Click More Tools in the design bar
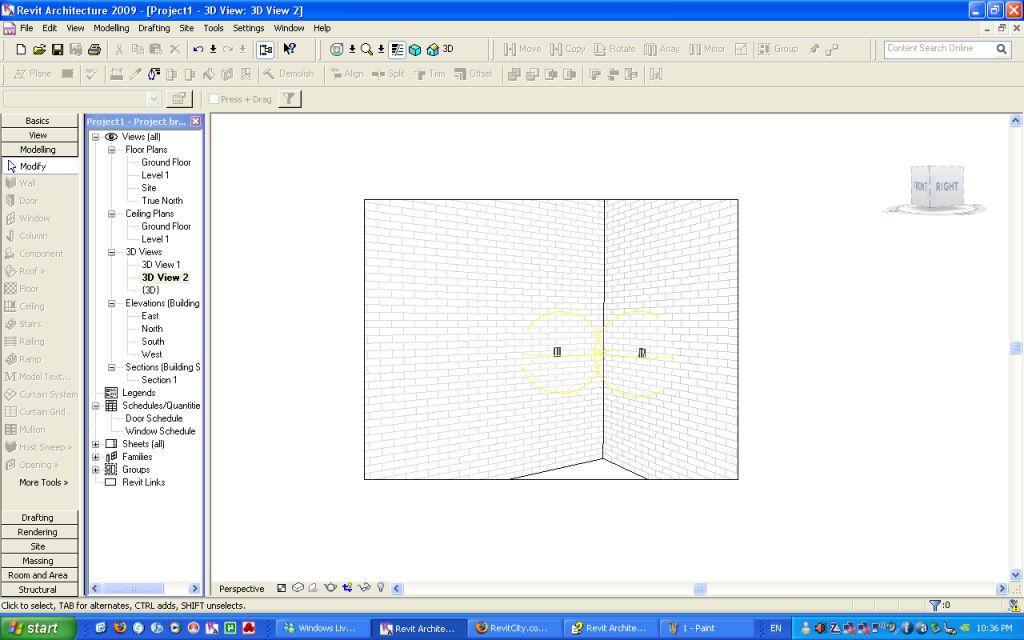The image size is (1024, 640). (43, 482)
